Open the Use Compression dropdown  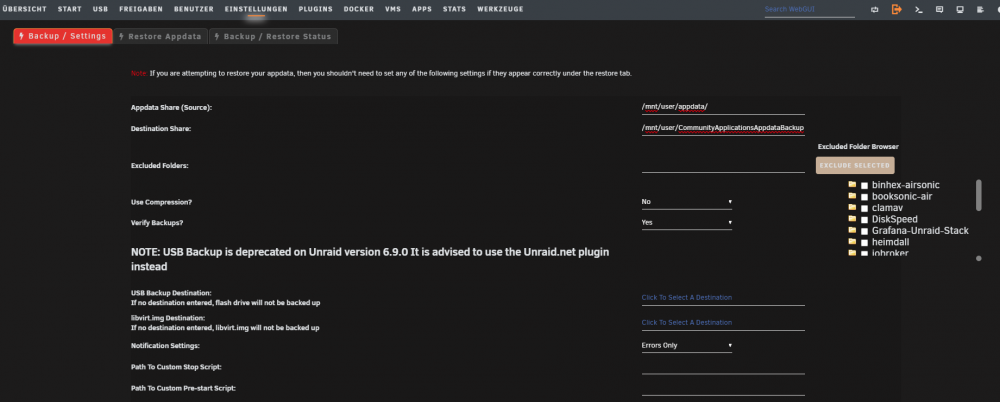[687, 202]
